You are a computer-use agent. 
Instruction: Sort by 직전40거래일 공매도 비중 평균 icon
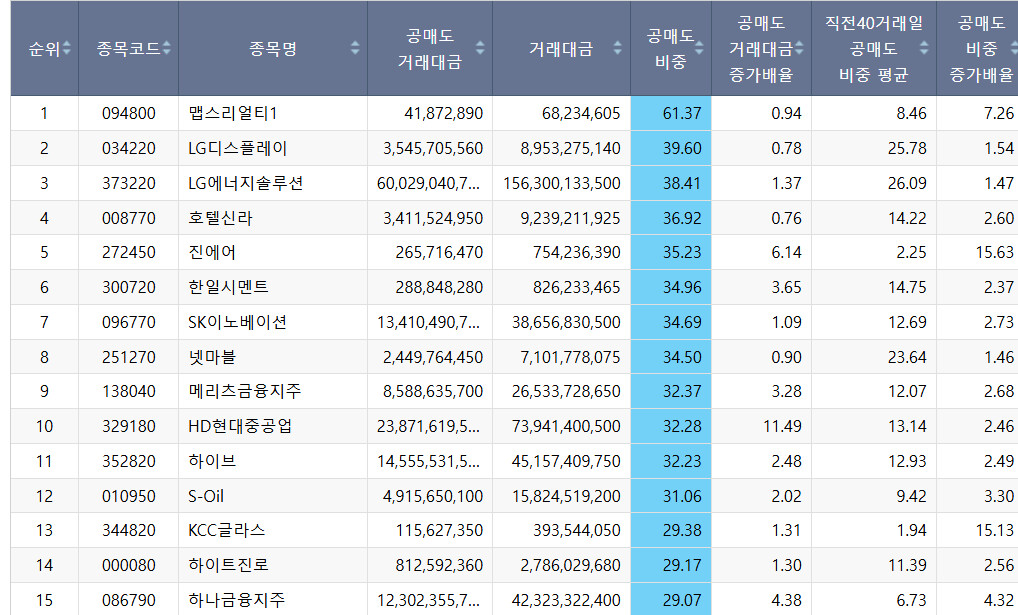(x=926, y=48)
